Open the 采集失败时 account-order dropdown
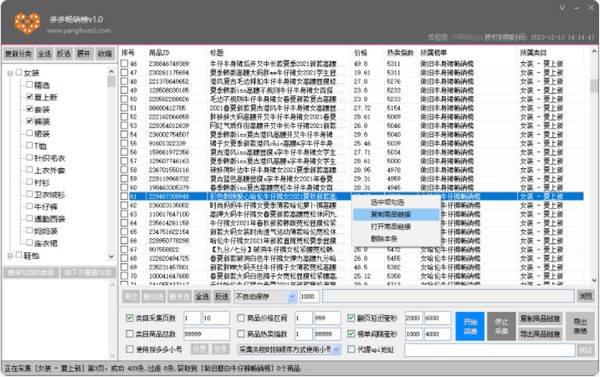Screen dimensions: 600x377 [x=289, y=349]
